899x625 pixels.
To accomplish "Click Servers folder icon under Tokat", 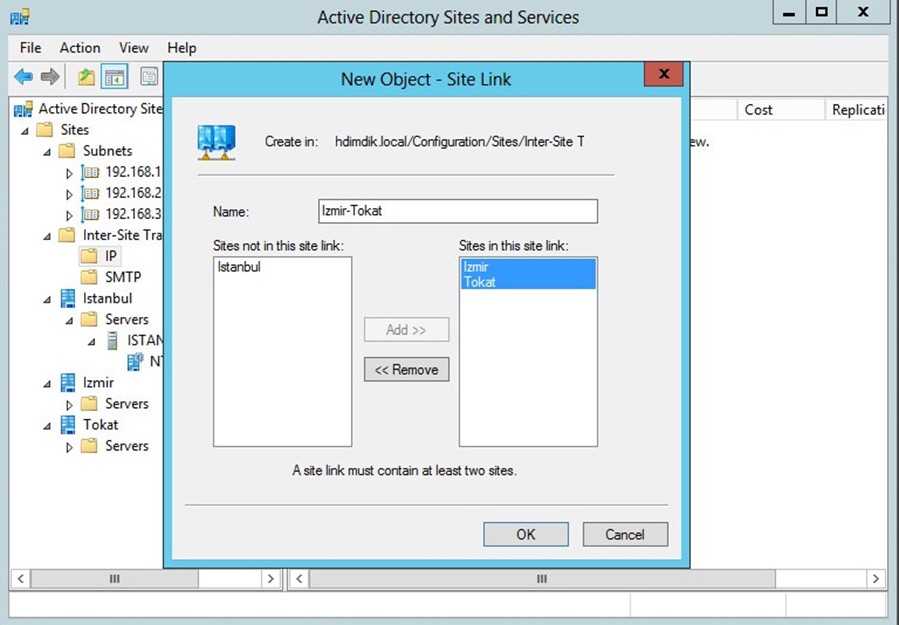I will click(x=89, y=446).
